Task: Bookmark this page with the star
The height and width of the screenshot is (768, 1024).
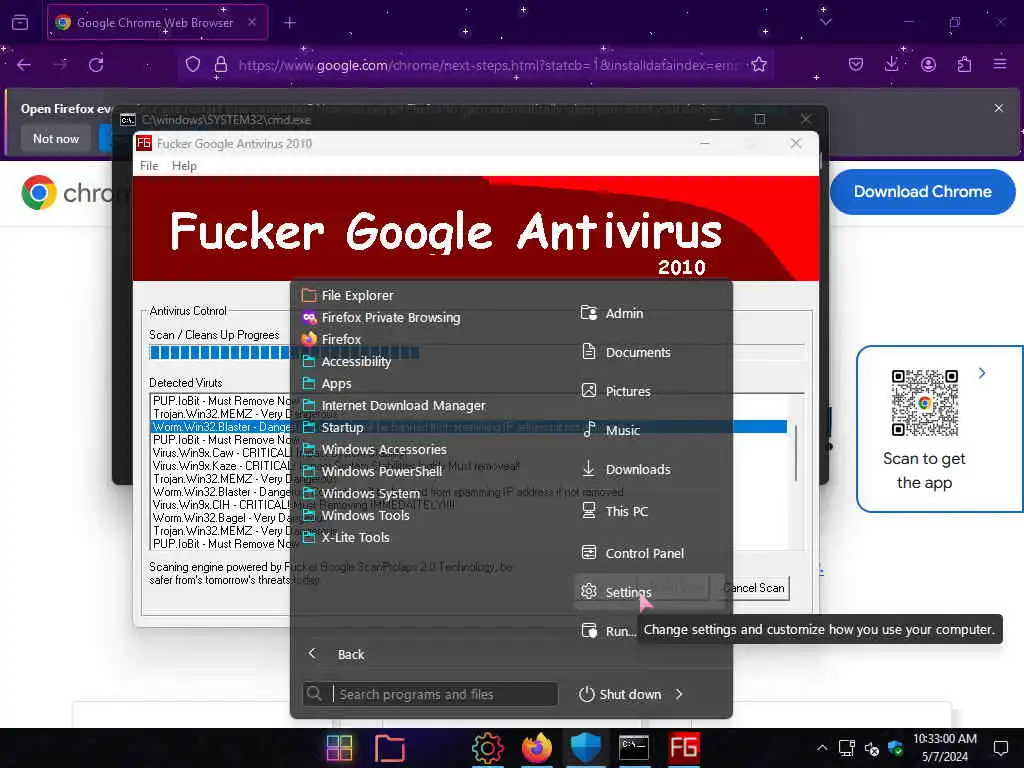Action: point(759,65)
